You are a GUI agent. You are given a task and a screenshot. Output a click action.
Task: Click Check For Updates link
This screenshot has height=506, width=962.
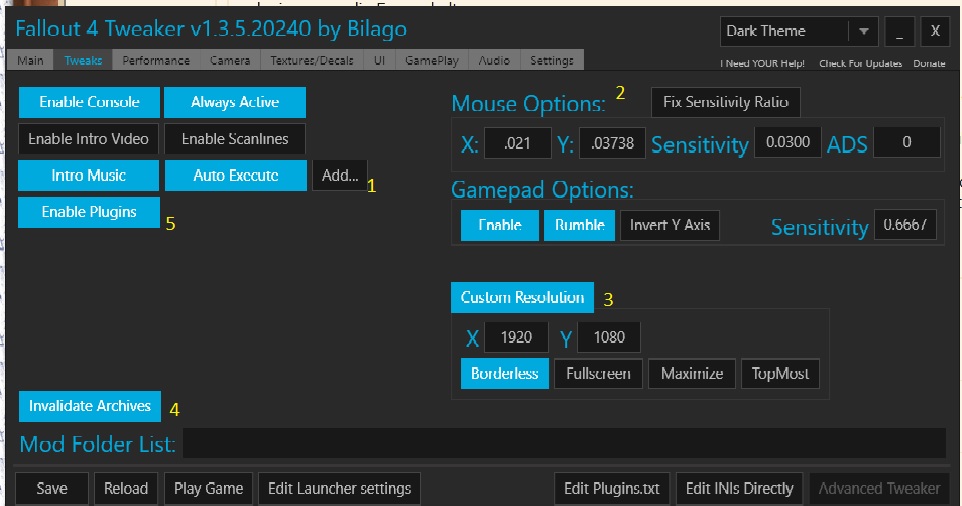coord(860,64)
